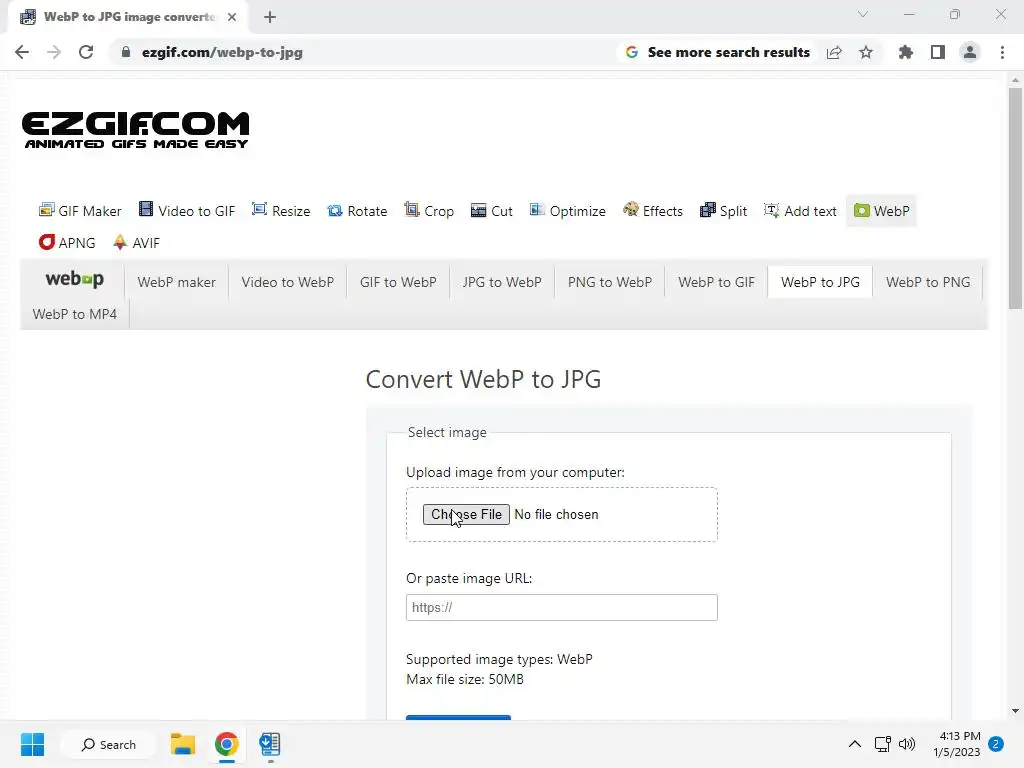Switch to the PNG to WebP tab
Image resolution: width=1024 pixels, height=768 pixels.
point(610,282)
